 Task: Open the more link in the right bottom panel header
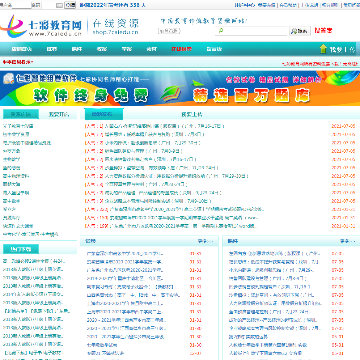click(x=348, y=241)
